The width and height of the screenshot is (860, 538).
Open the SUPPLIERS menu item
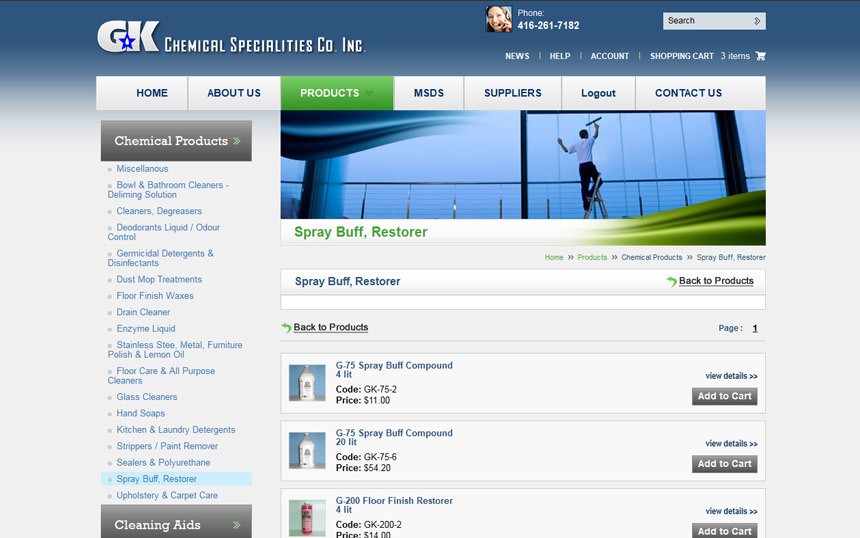pos(512,93)
